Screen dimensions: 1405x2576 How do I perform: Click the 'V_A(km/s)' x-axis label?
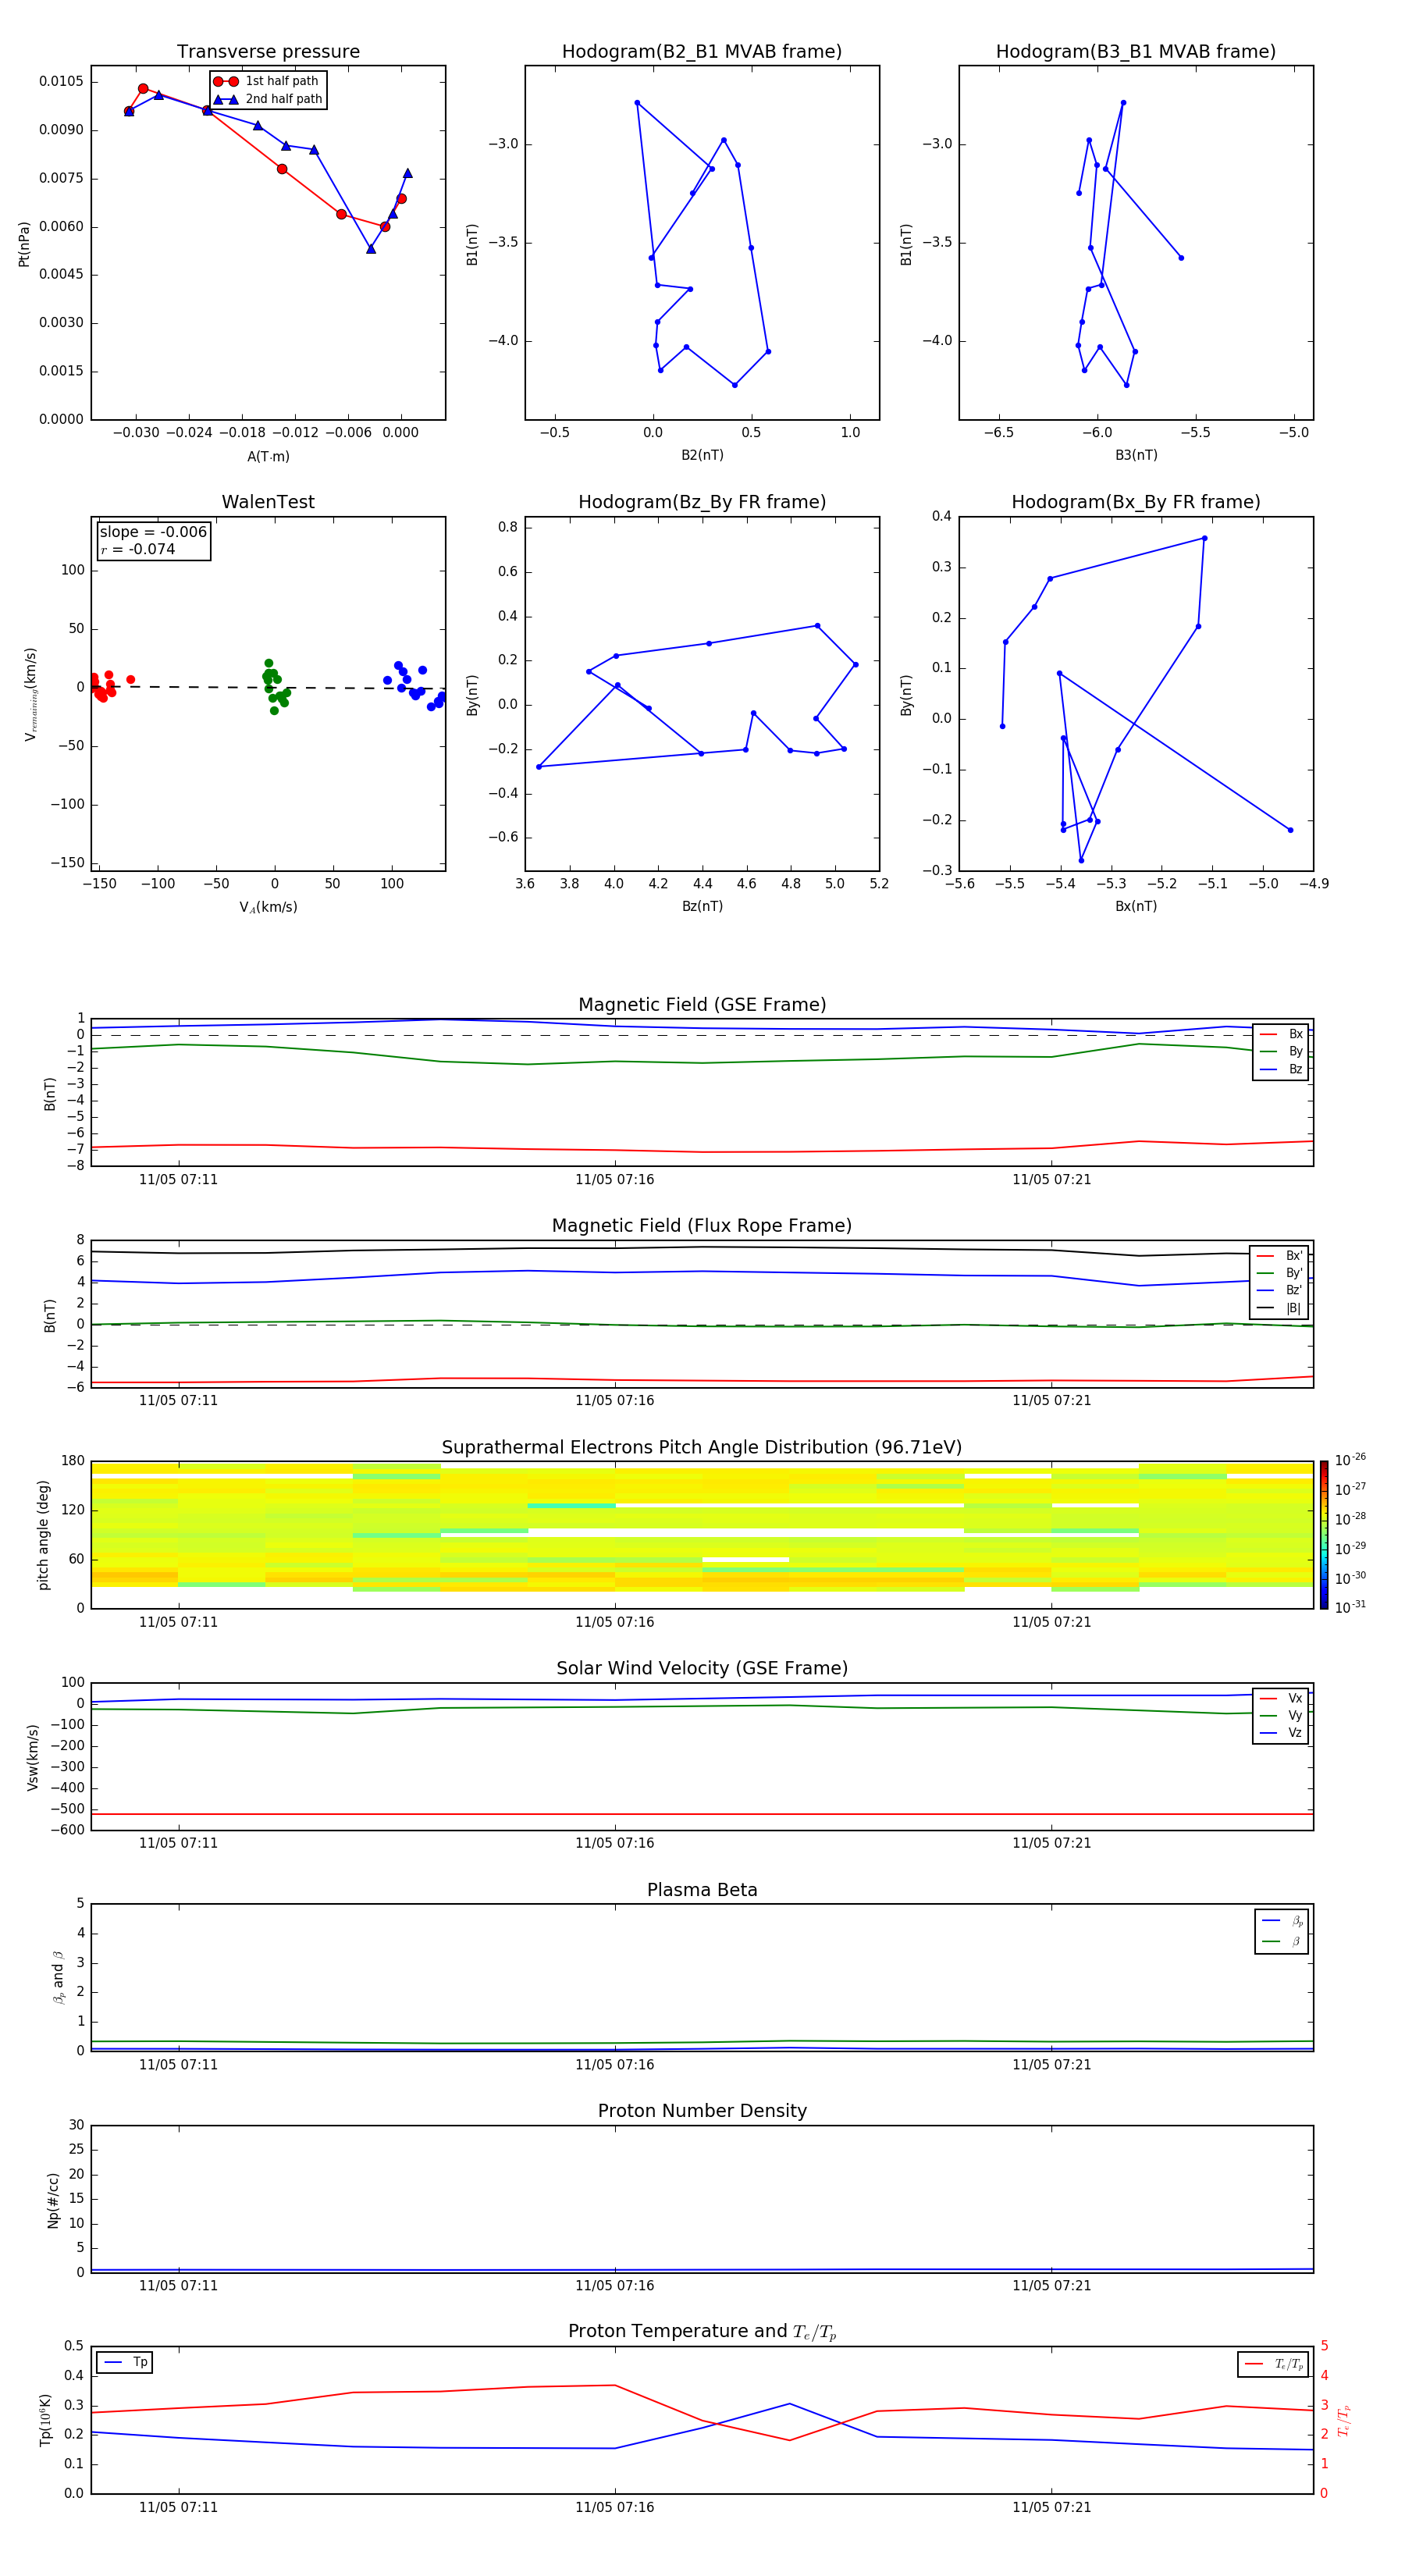[268, 907]
